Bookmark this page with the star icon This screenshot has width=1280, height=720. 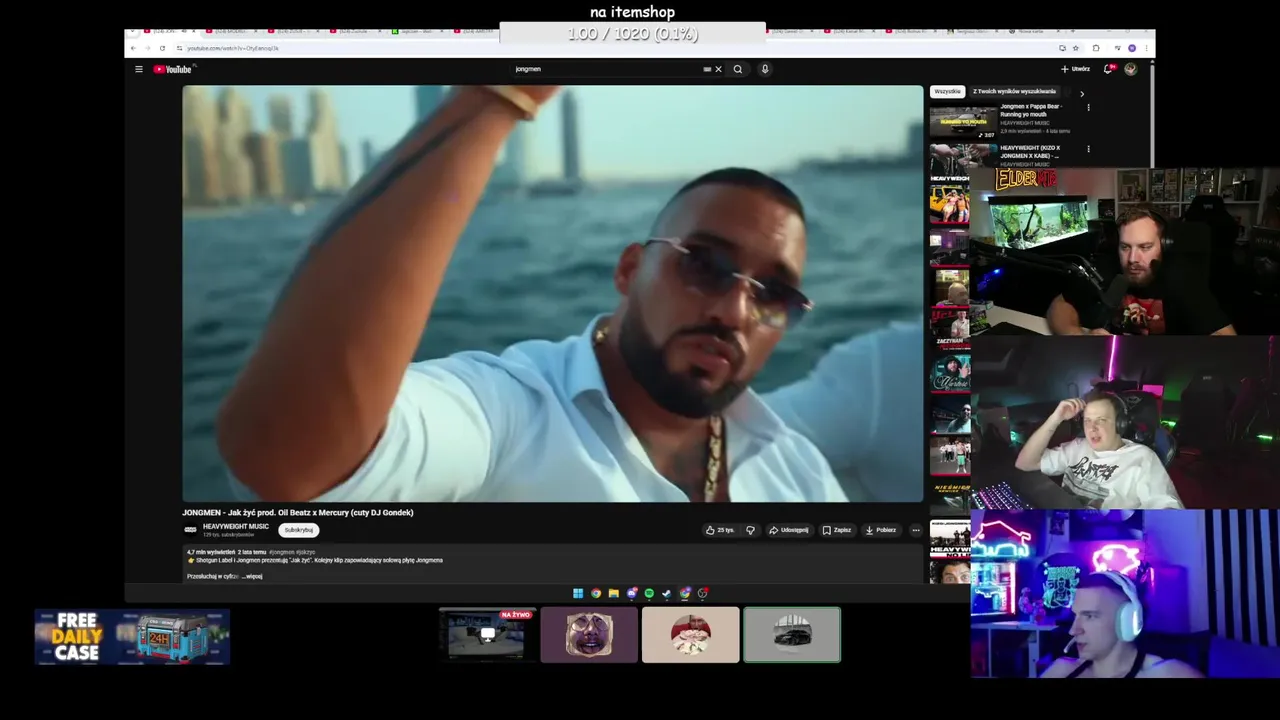pos(1076,48)
